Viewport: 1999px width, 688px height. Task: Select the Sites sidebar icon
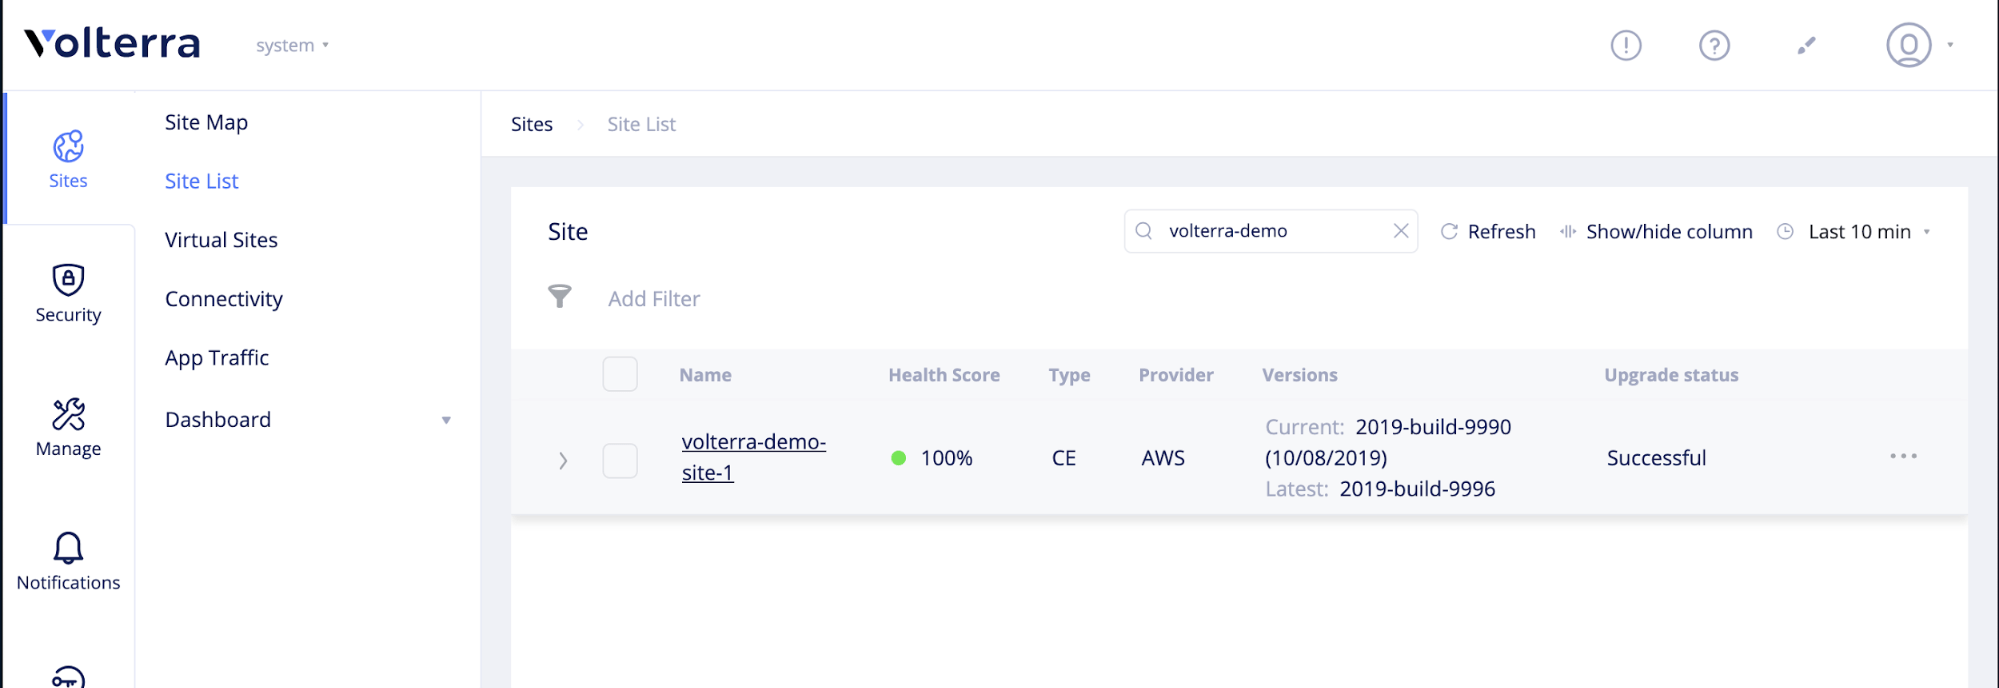[68, 159]
